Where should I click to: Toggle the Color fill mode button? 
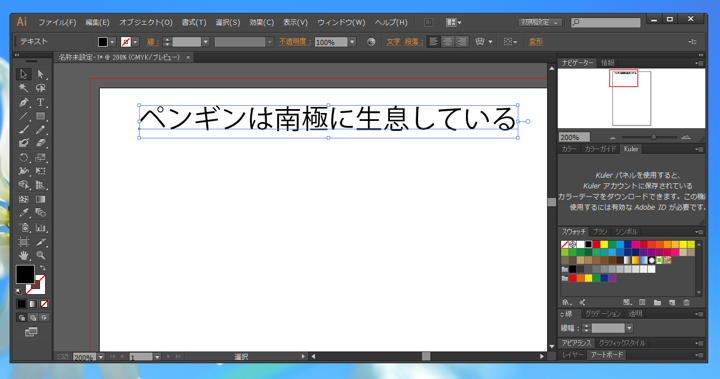click(22, 304)
